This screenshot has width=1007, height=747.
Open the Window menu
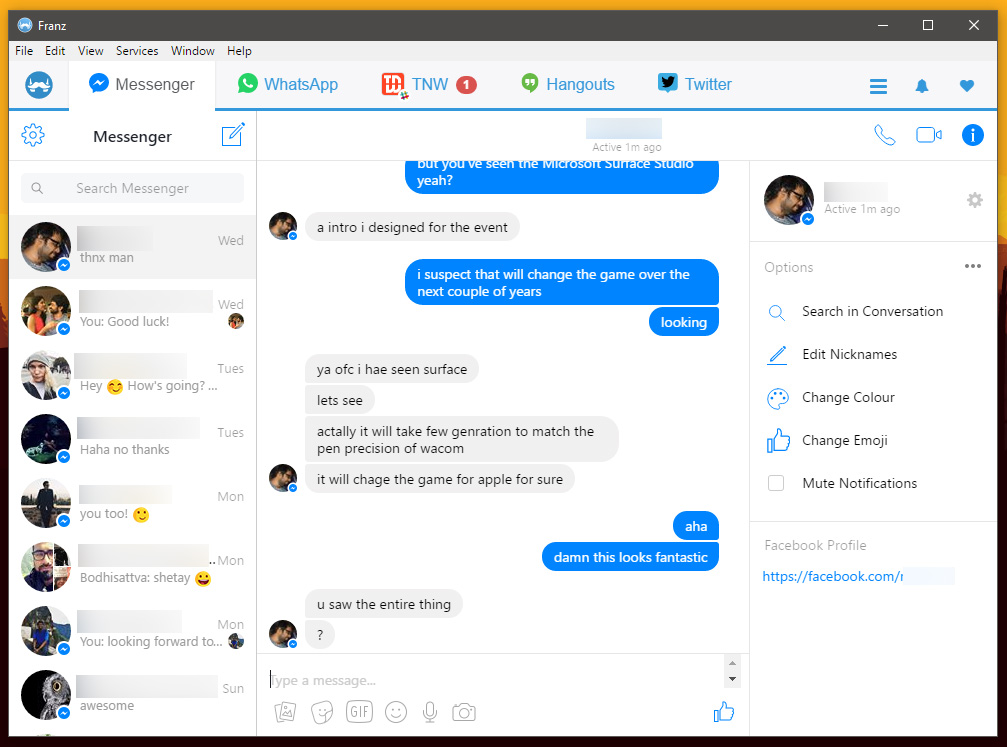click(193, 51)
